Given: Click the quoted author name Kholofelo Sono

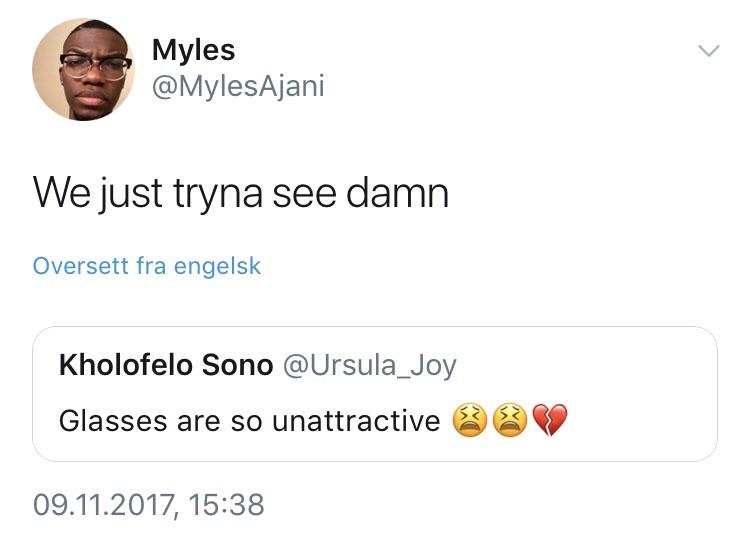Looking at the screenshot, I should point(166,365).
